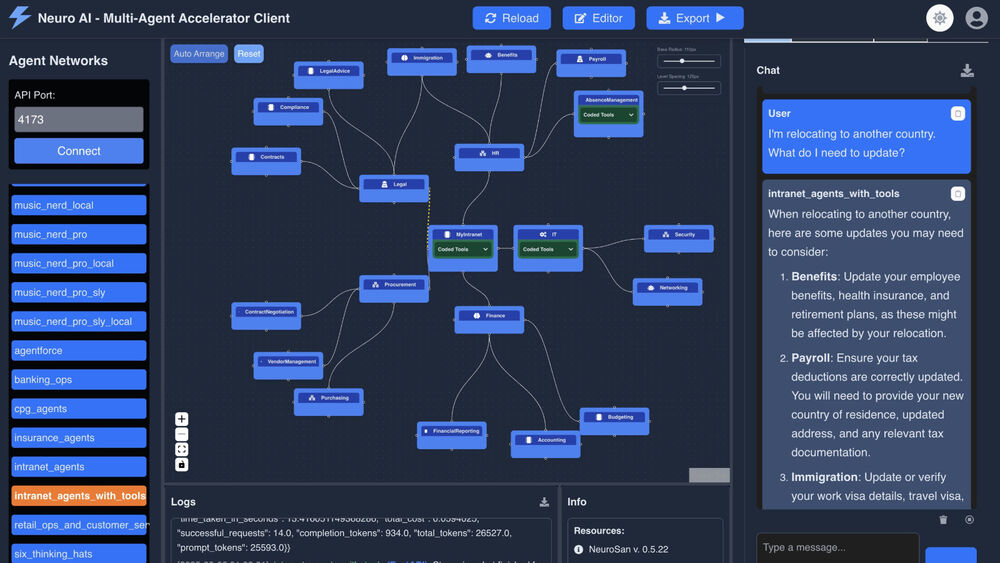The image size is (1000, 563).
Task: Select the Budgeting node
Action: pos(614,421)
